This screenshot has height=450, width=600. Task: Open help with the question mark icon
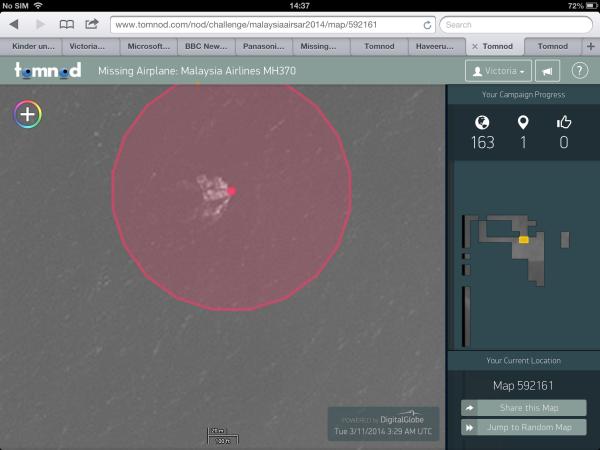579,71
